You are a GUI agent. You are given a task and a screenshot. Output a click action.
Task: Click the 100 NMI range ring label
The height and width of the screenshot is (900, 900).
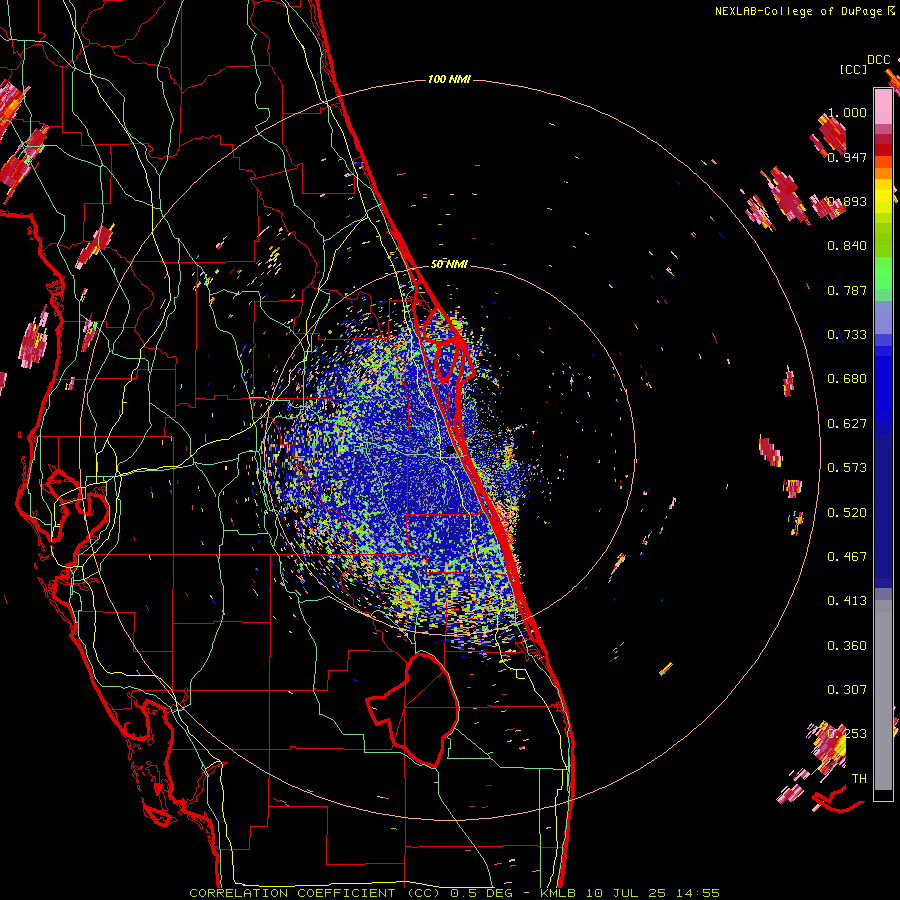pyautogui.click(x=449, y=79)
